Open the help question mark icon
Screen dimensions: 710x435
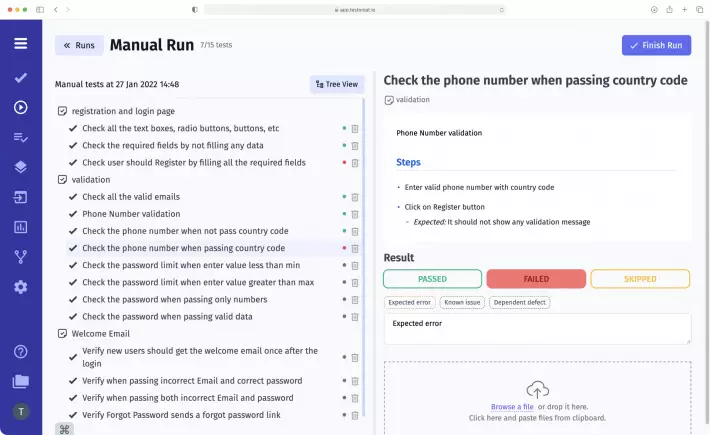[20, 351]
